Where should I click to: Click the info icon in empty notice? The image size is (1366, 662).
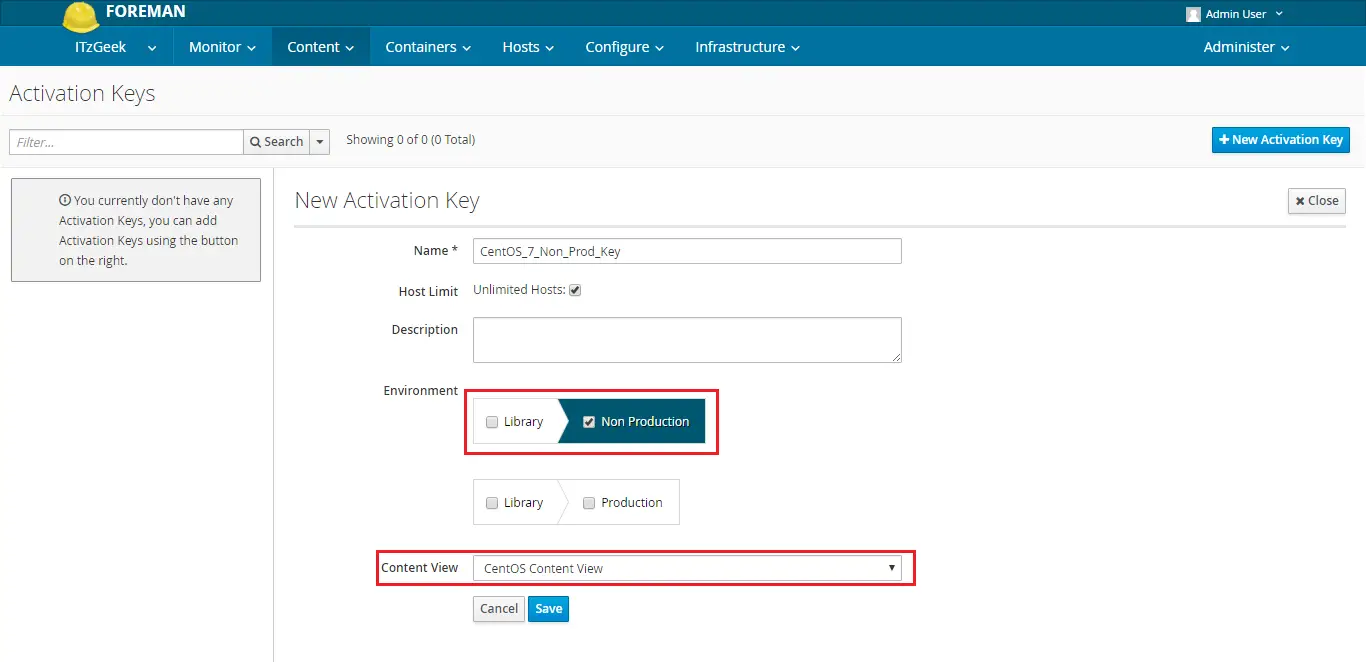[65, 201]
